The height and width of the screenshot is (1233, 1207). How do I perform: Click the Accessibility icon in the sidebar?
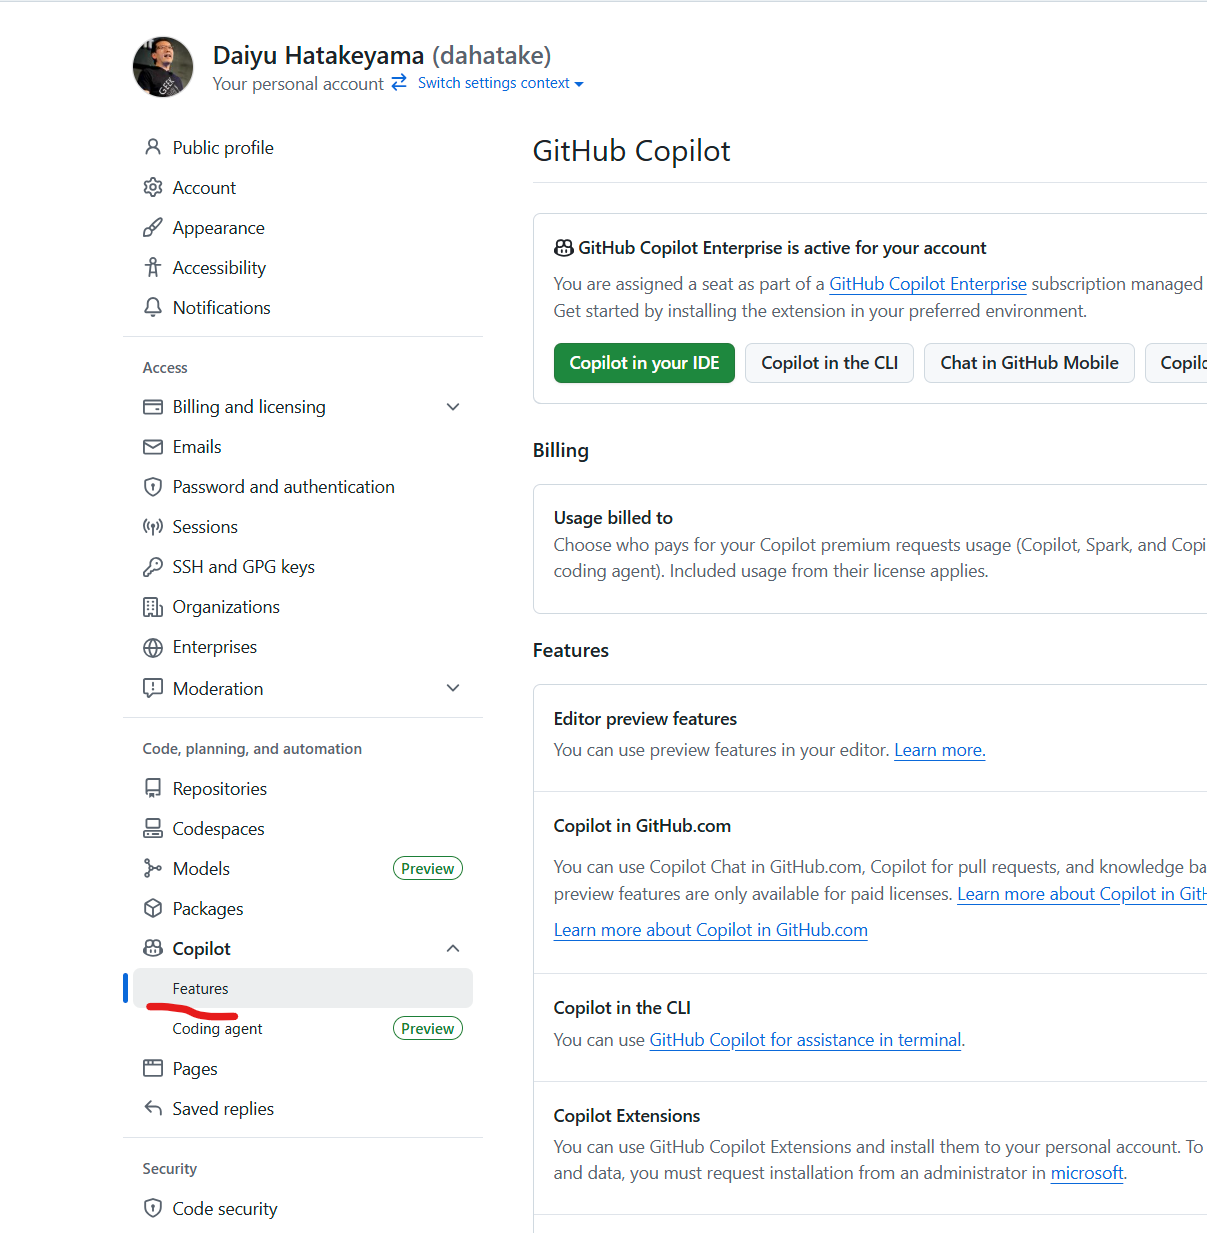tap(153, 267)
